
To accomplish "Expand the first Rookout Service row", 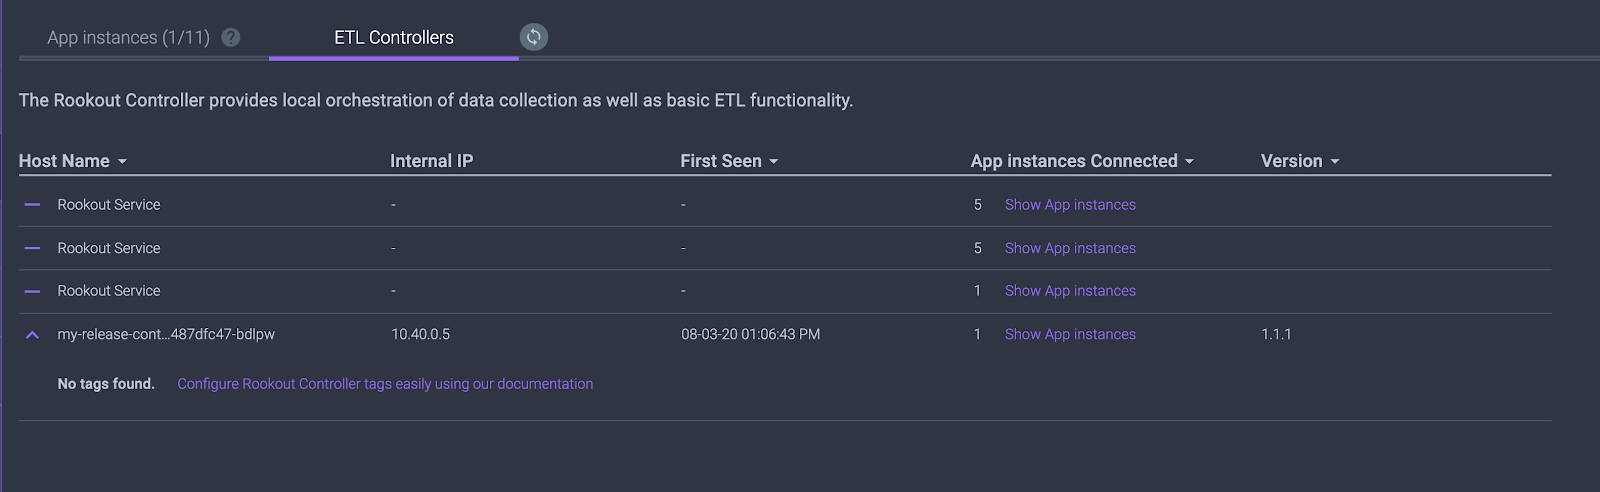I will click(x=32, y=204).
